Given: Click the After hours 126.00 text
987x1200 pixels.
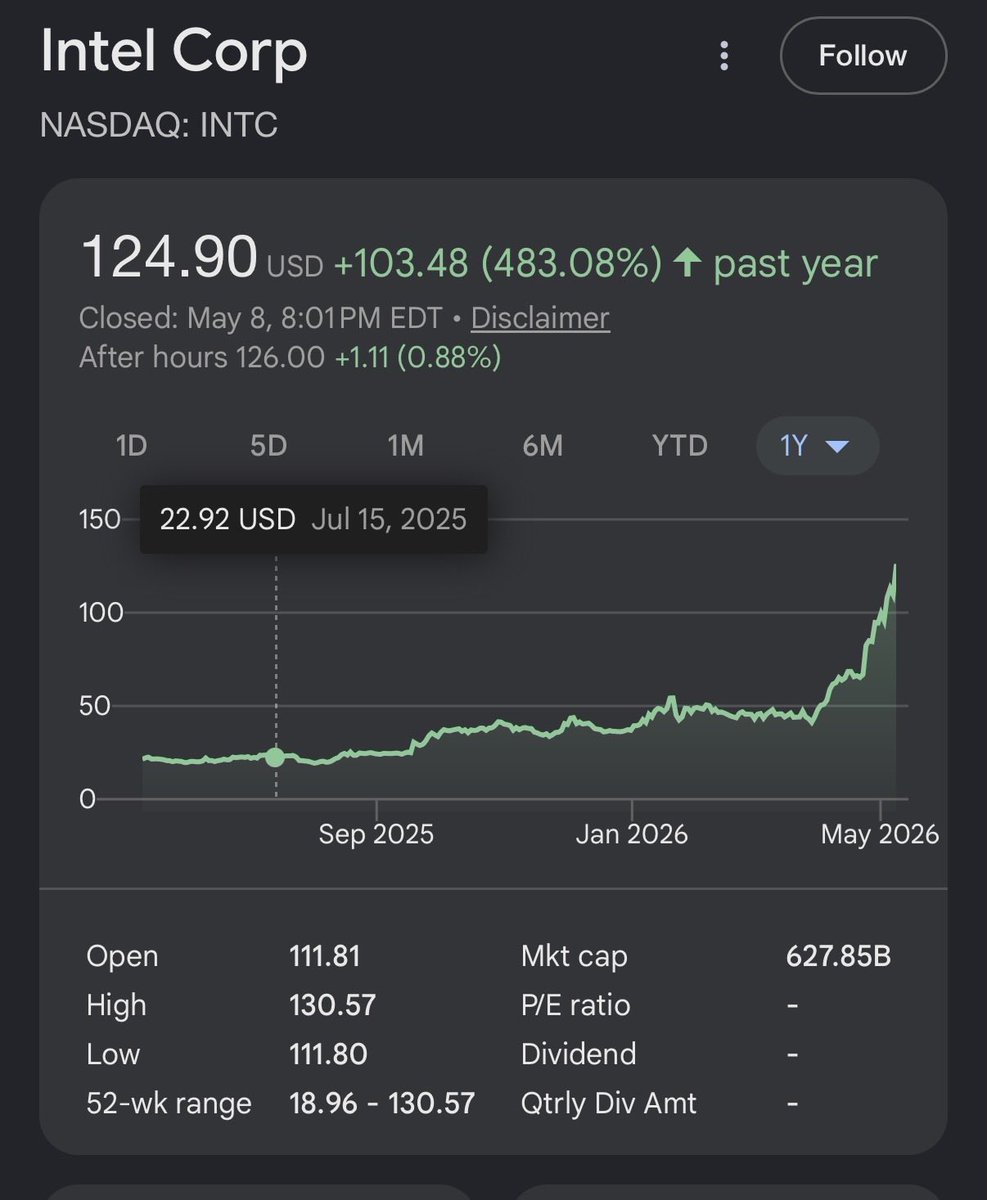Looking at the screenshot, I should click(202, 357).
